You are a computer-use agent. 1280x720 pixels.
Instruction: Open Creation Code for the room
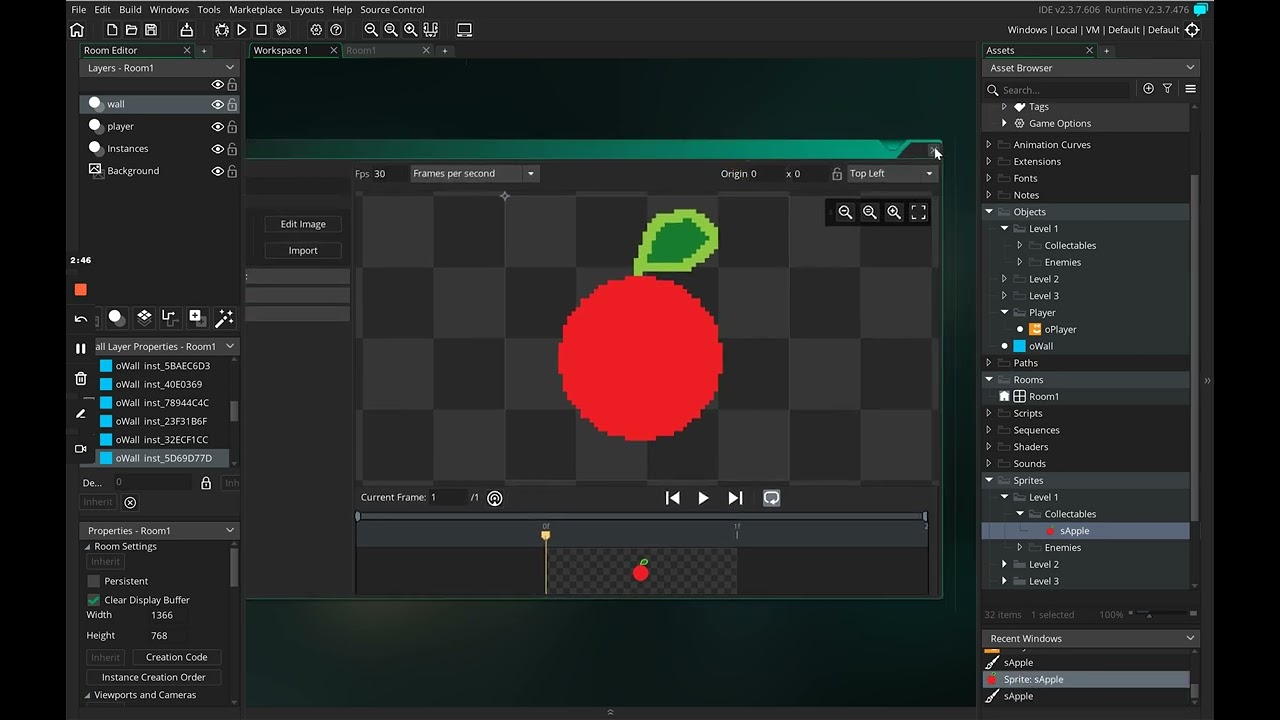coord(177,657)
